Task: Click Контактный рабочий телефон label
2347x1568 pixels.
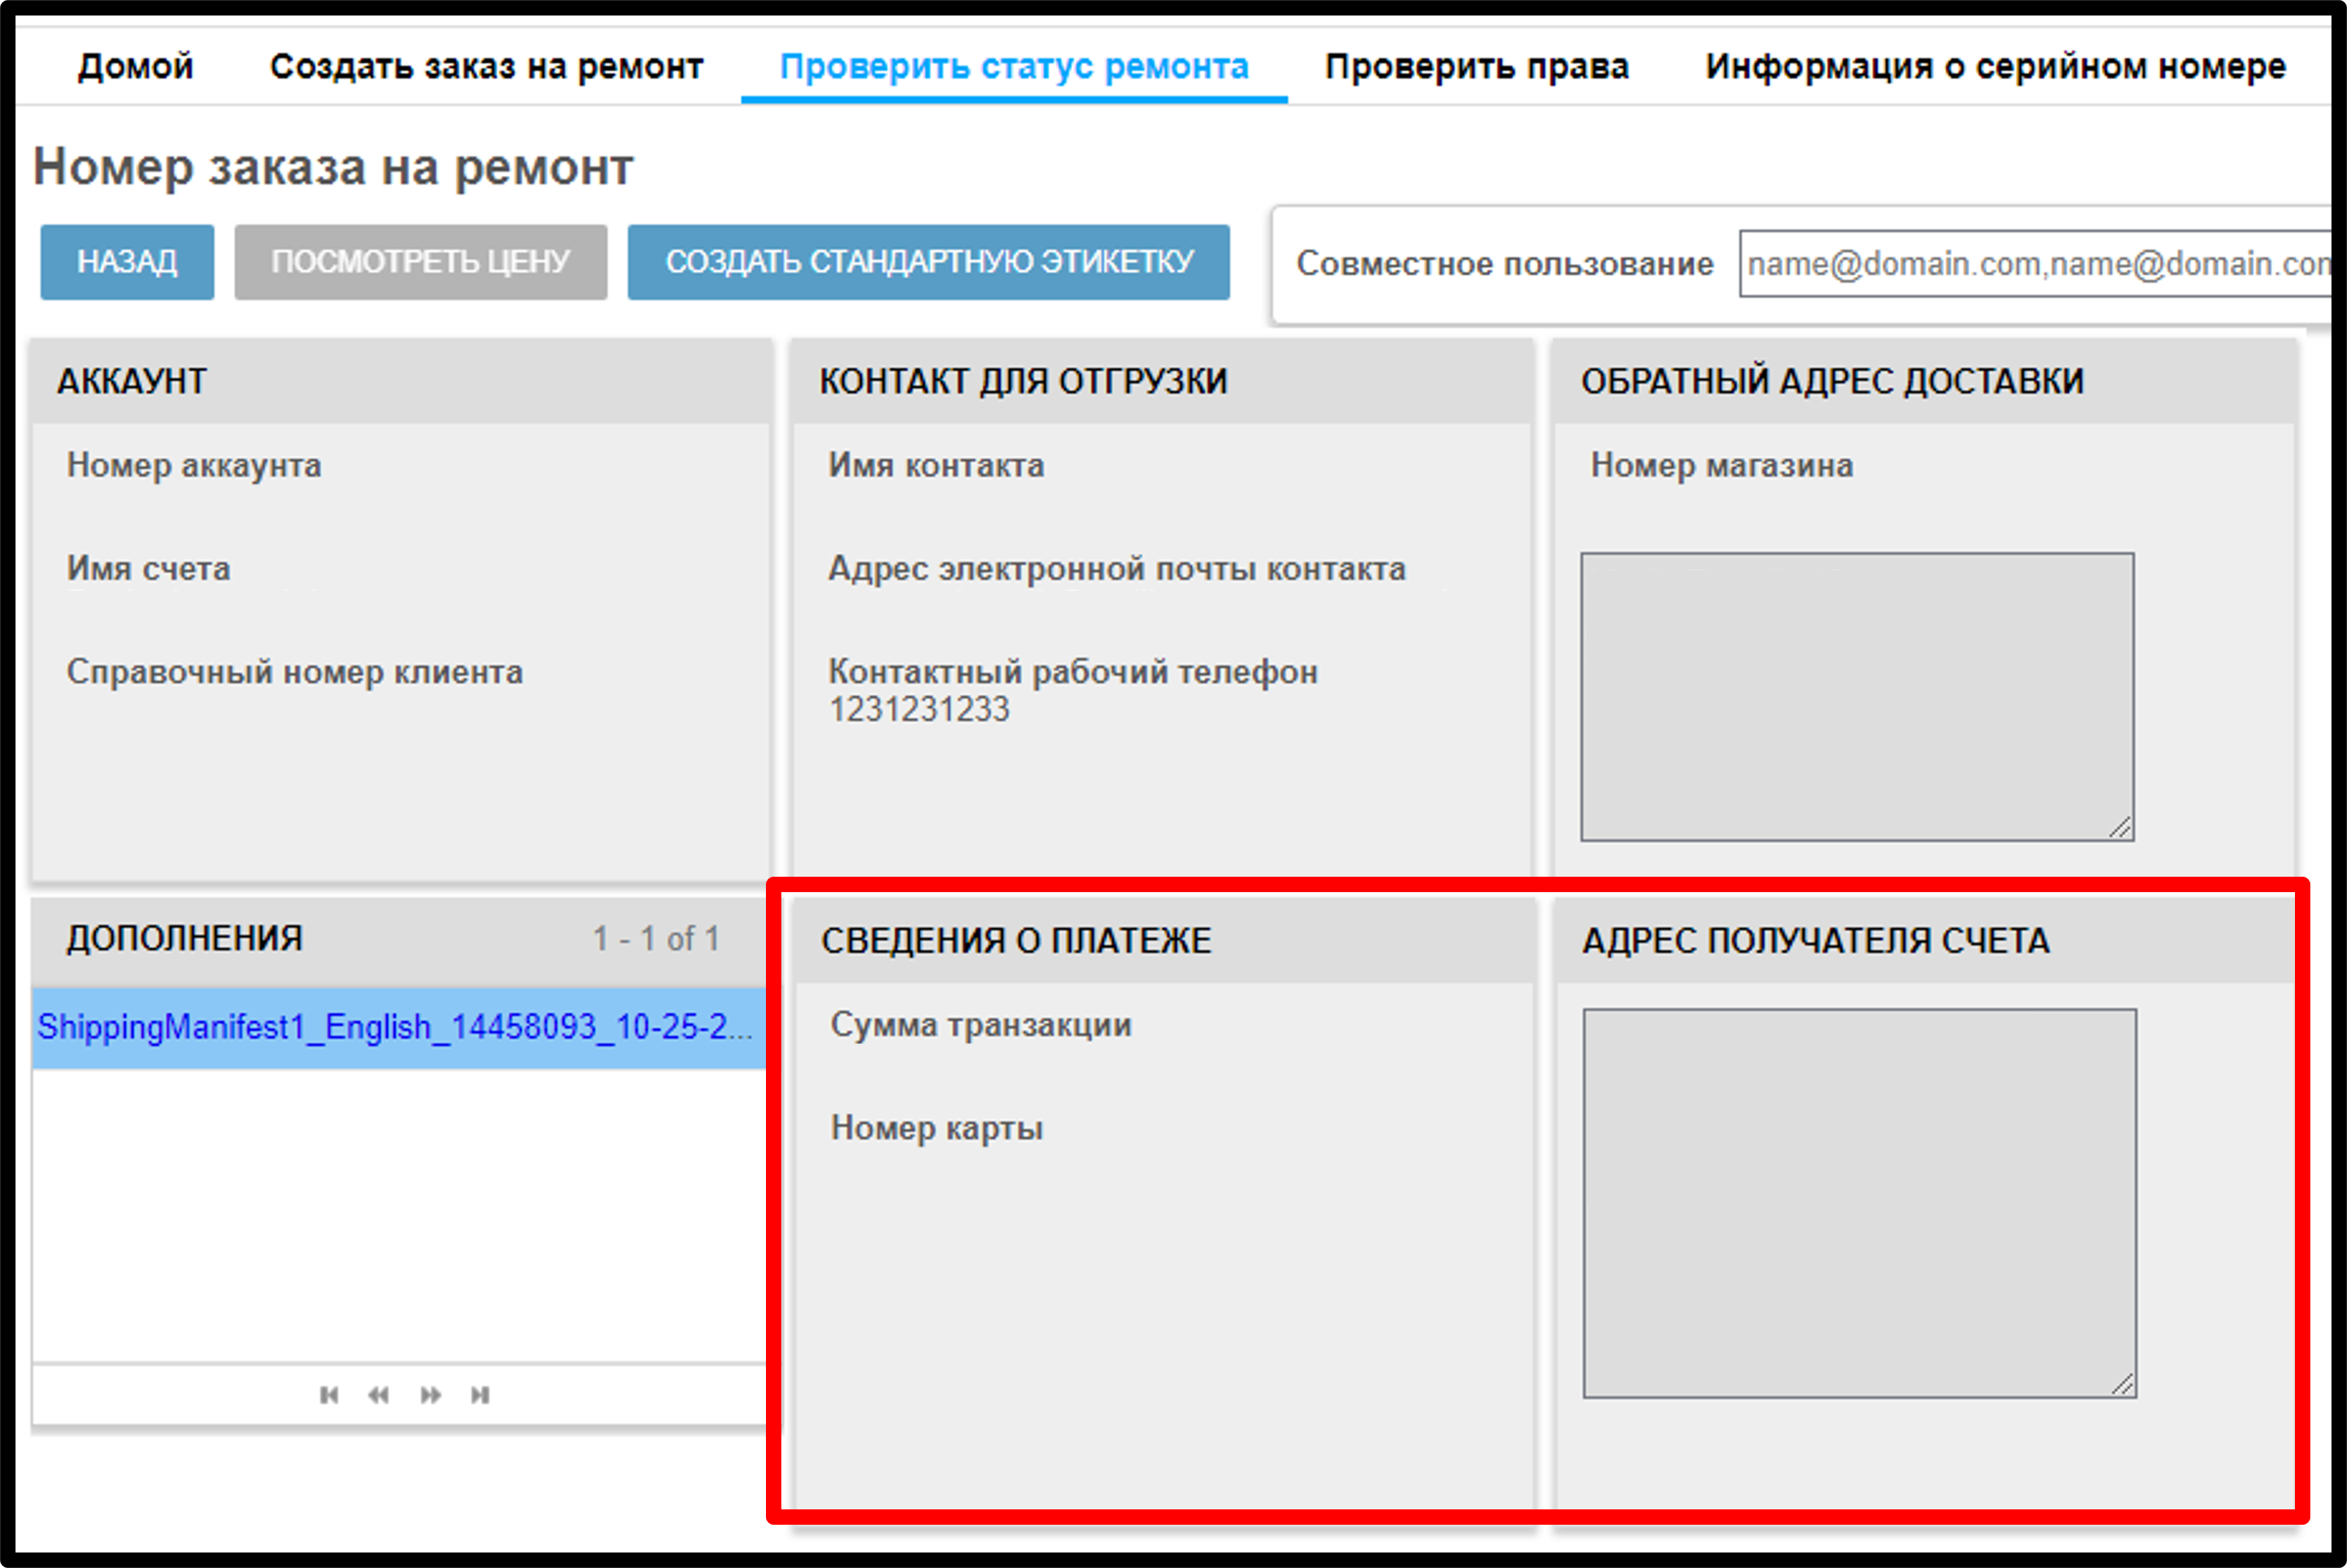Action: (x=1073, y=672)
